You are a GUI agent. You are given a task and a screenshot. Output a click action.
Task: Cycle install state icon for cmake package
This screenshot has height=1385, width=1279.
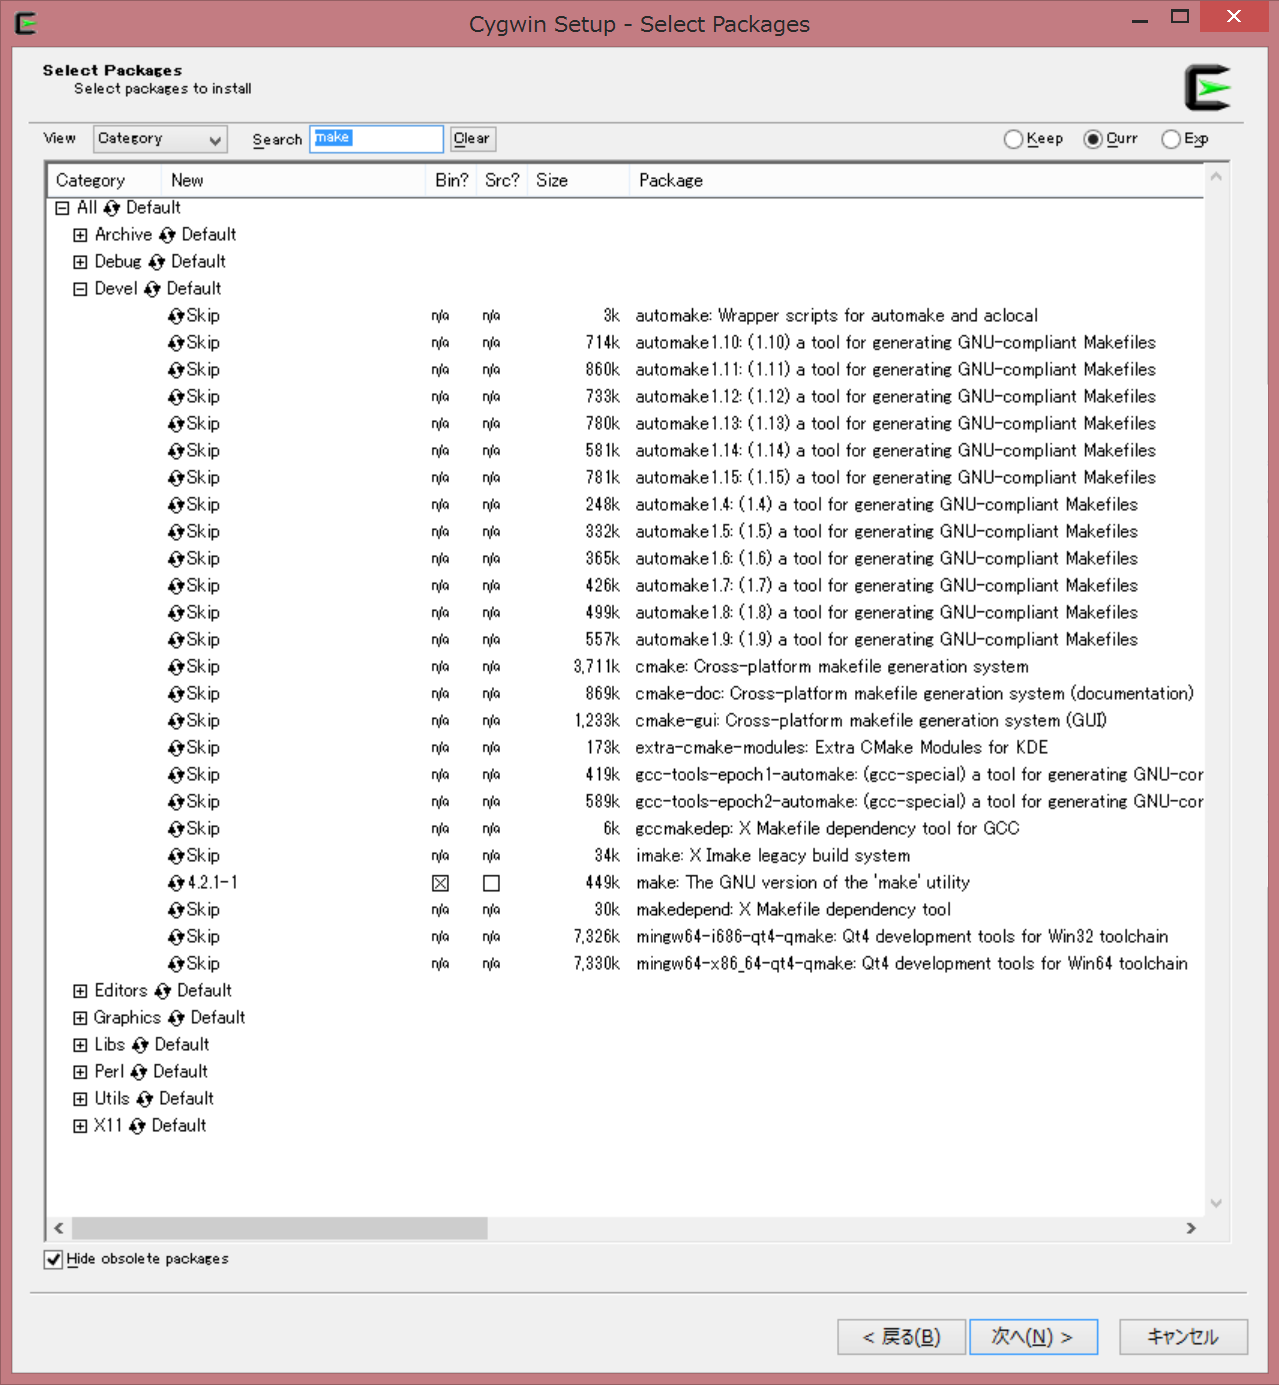pyautogui.click(x=177, y=666)
